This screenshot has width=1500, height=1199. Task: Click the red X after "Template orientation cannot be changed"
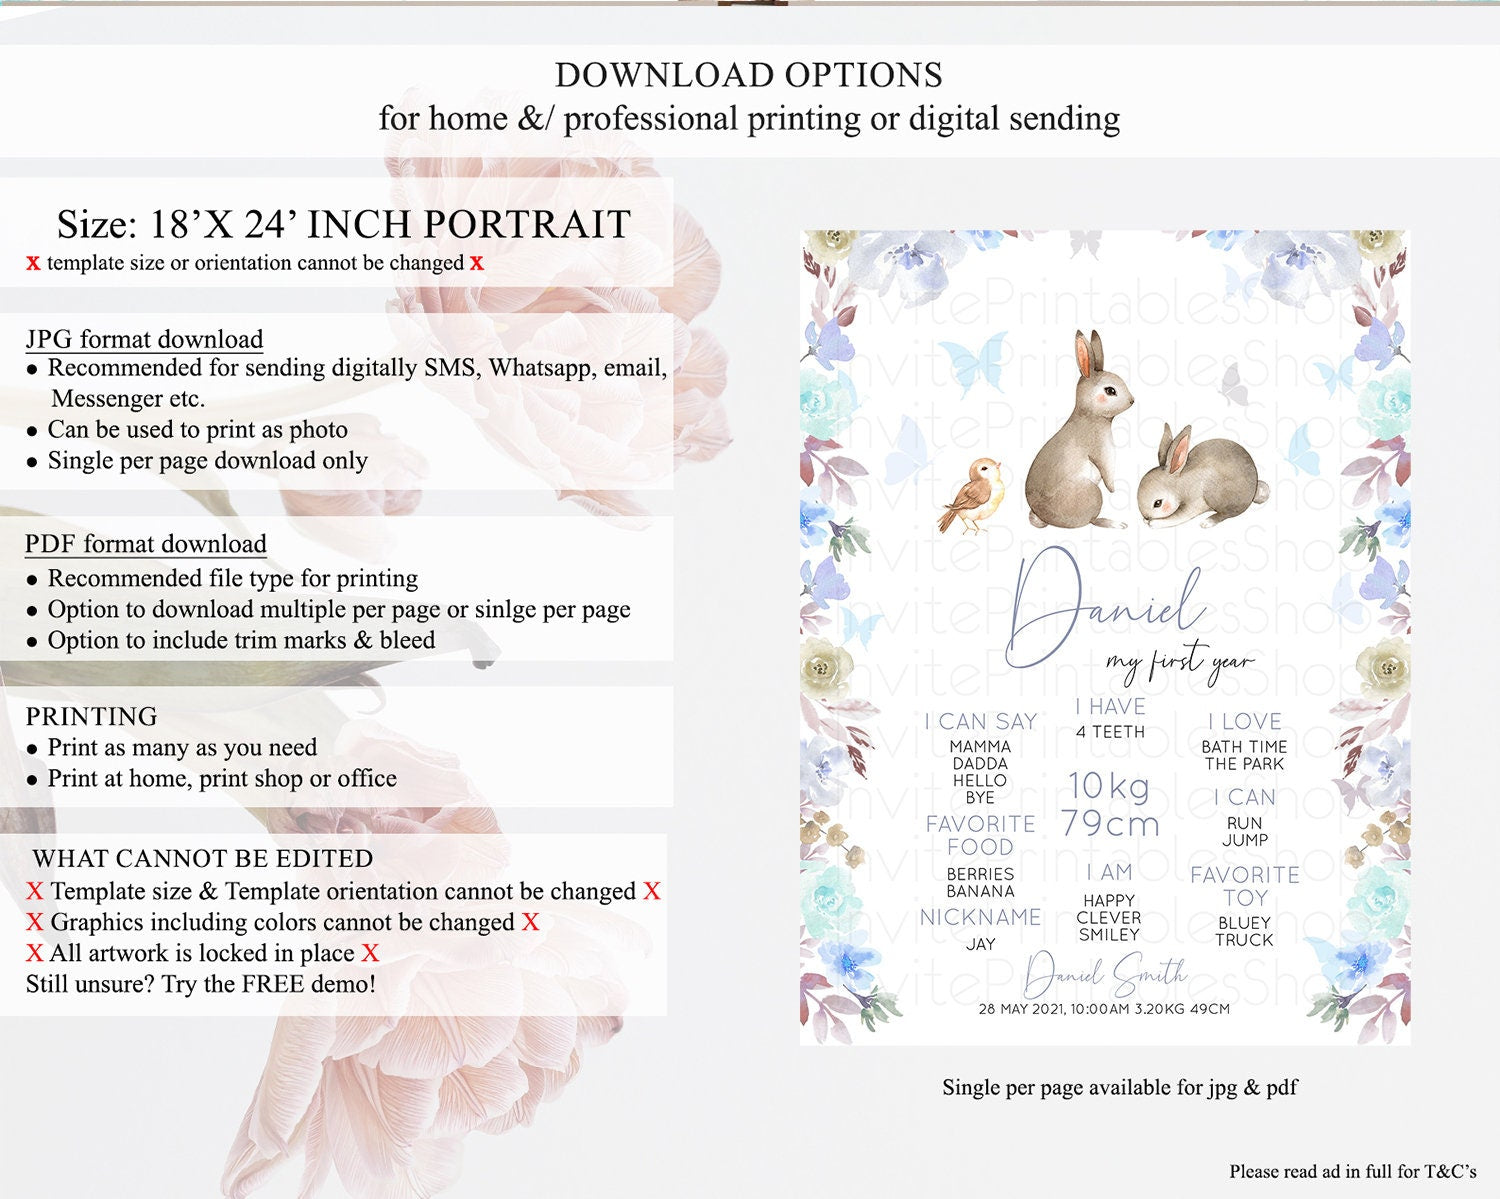point(651,892)
